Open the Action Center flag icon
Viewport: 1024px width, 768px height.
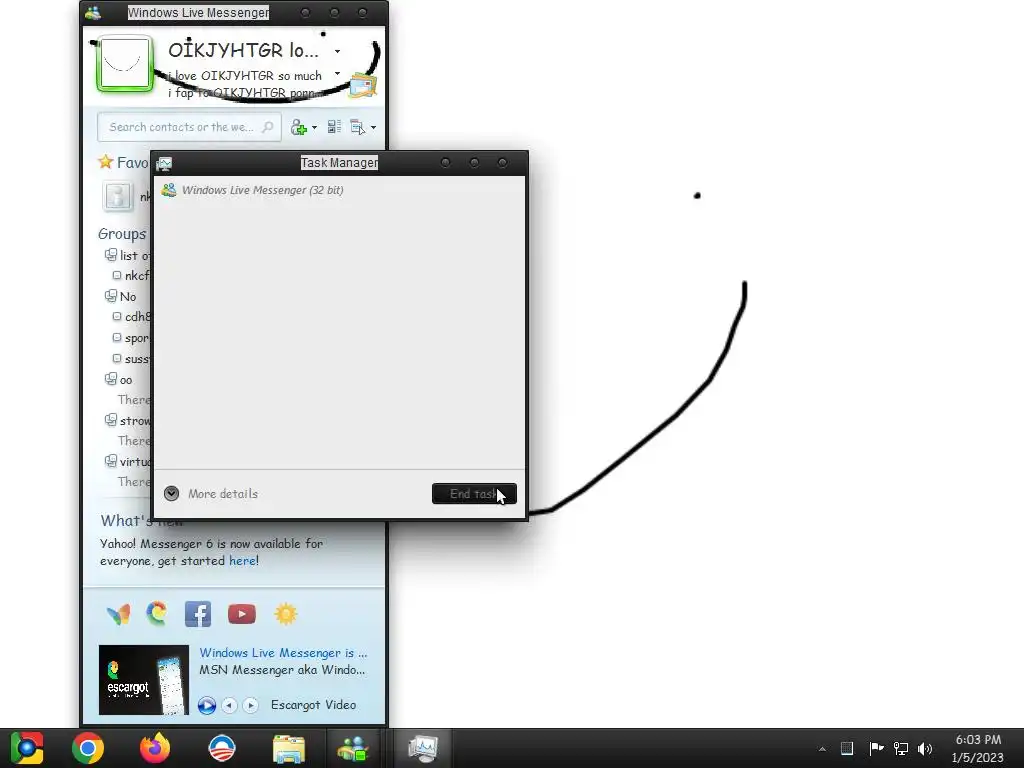(x=876, y=748)
